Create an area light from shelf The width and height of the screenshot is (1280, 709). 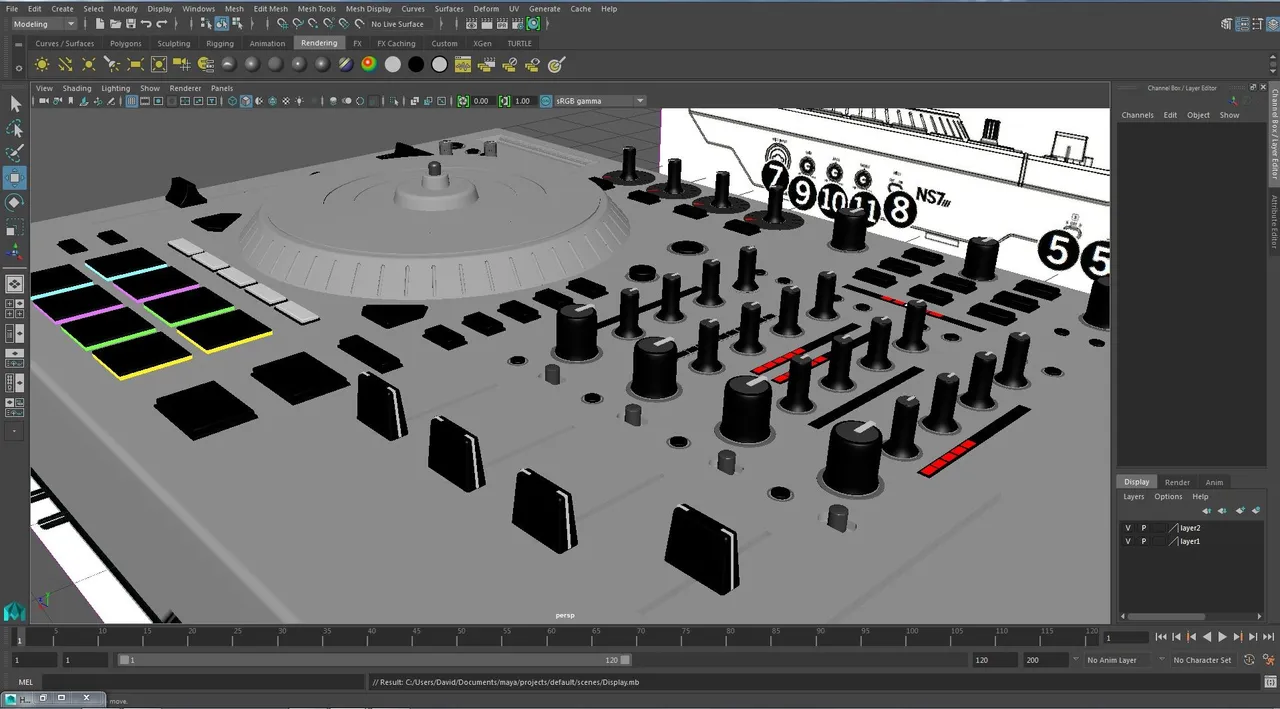(136, 64)
